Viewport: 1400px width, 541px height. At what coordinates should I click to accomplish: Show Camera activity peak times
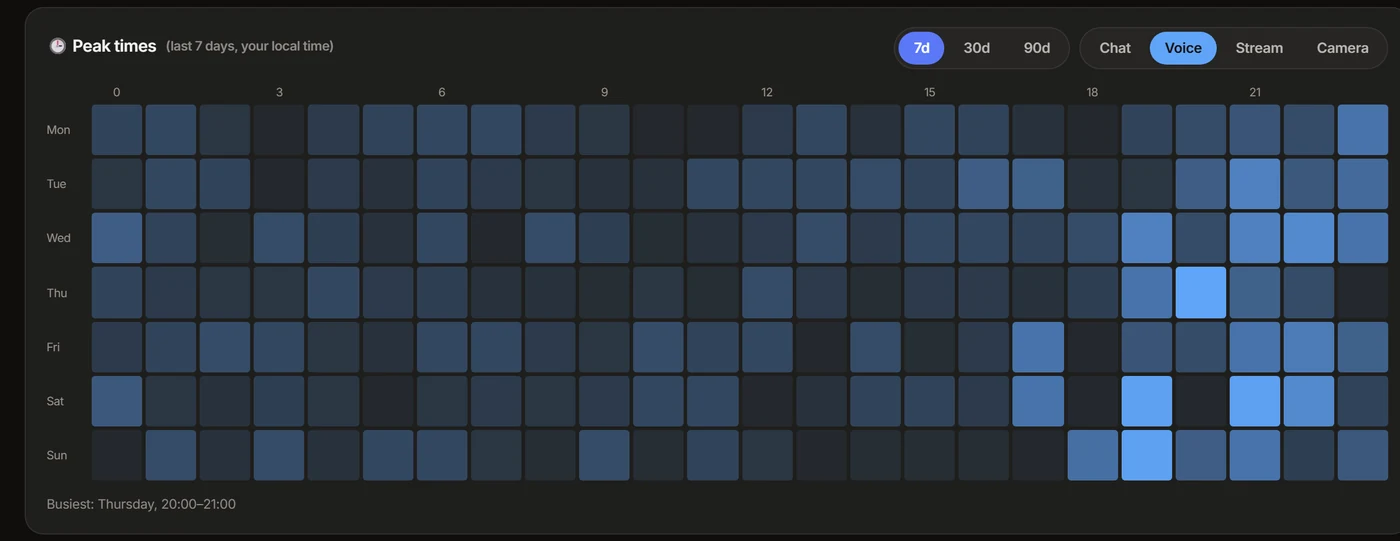click(1343, 48)
